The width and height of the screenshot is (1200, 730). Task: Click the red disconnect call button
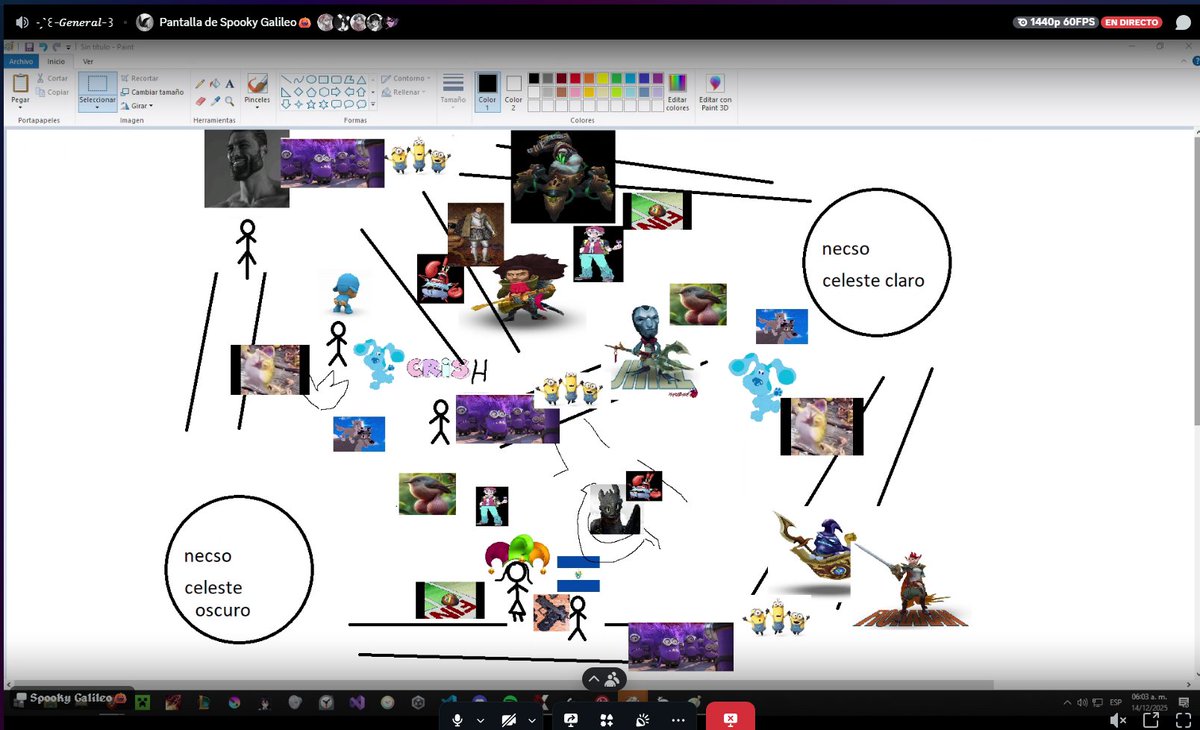pyautogui.click(x=730, y=718)
